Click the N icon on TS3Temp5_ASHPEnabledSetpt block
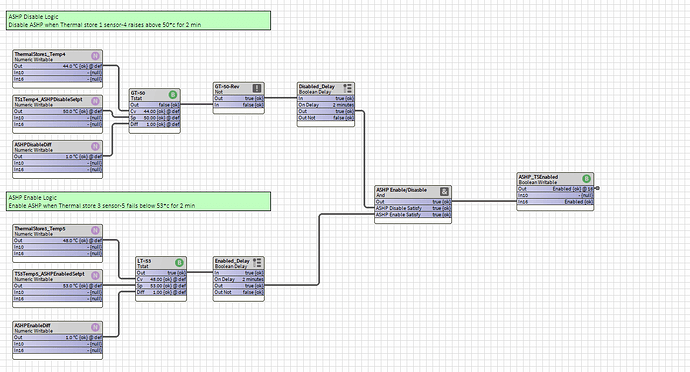690x372 pixels. [x=95, y=276]
